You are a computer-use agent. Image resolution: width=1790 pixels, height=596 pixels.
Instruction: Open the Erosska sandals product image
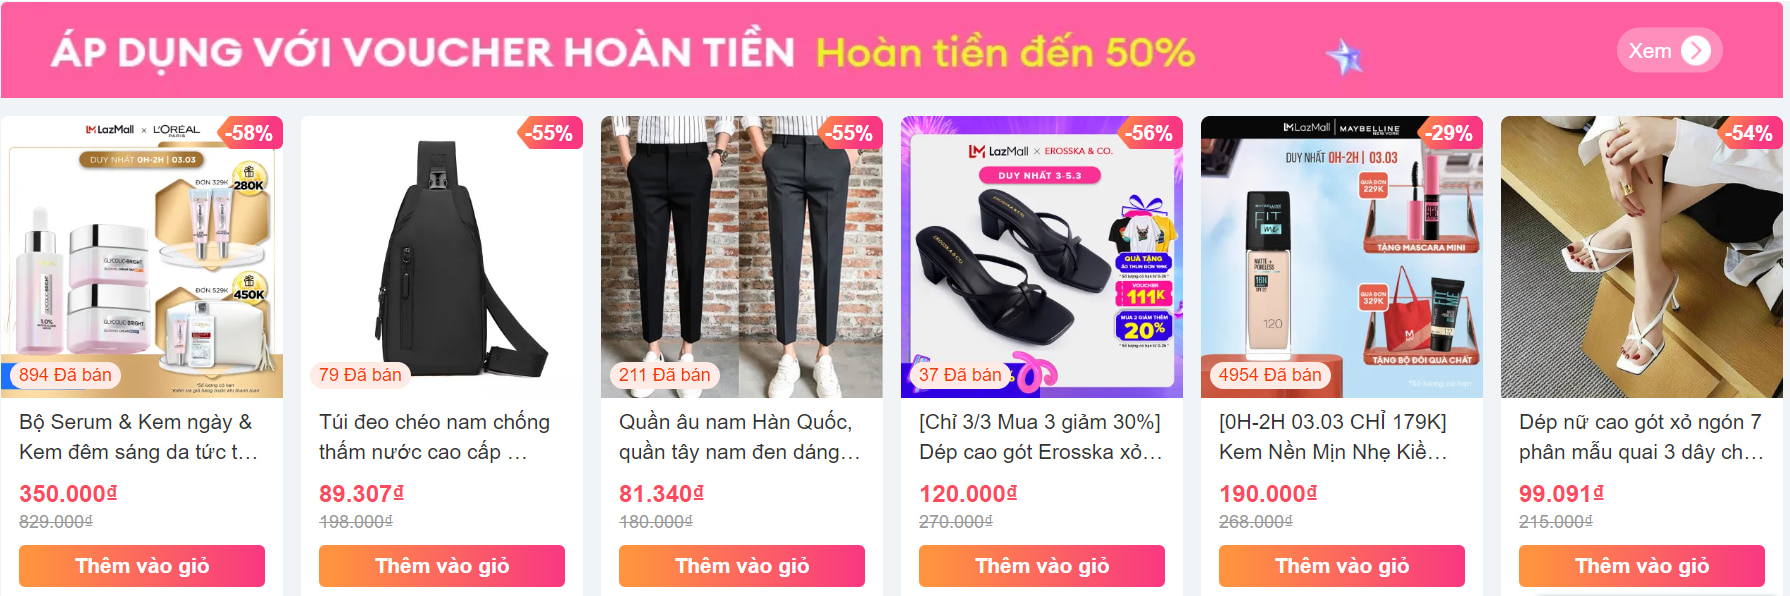1042,257
